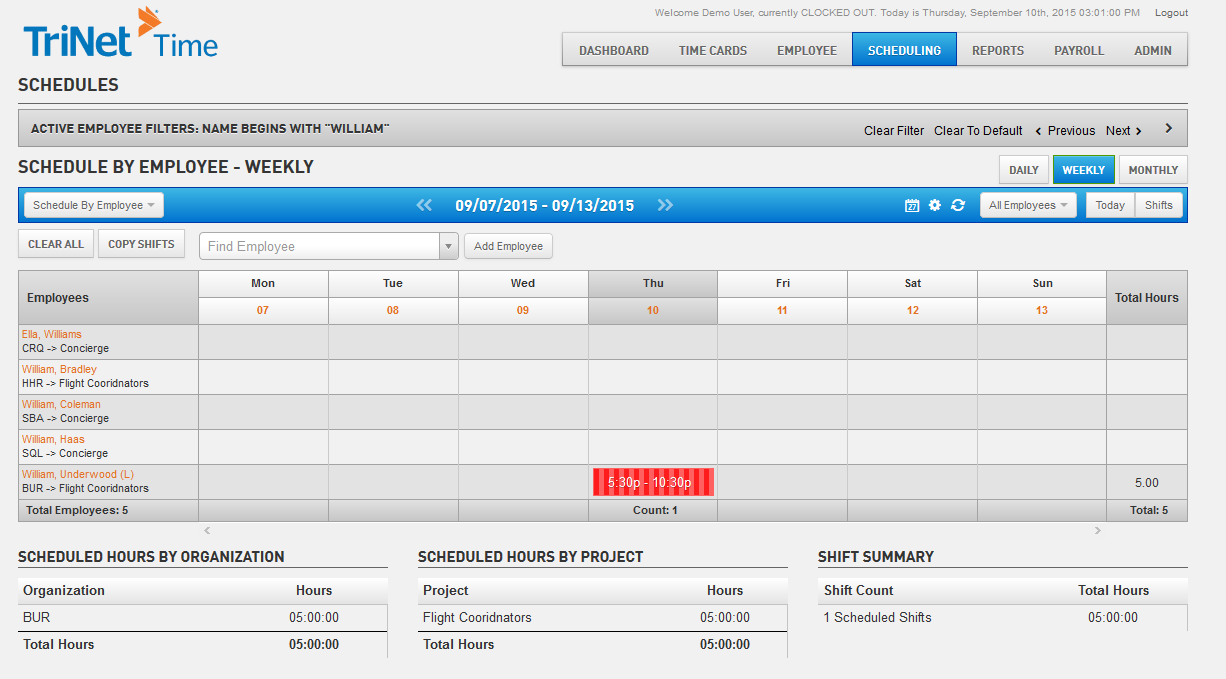Click the Count: 1 footer cell
The image size is (1226, 679).
[x=653, y=510]
